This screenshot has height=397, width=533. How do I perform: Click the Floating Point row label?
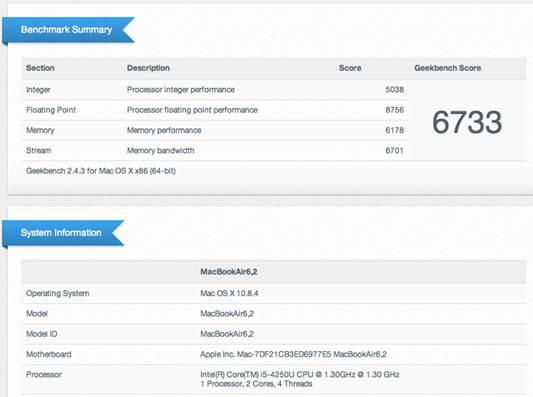tap(51, 110)
